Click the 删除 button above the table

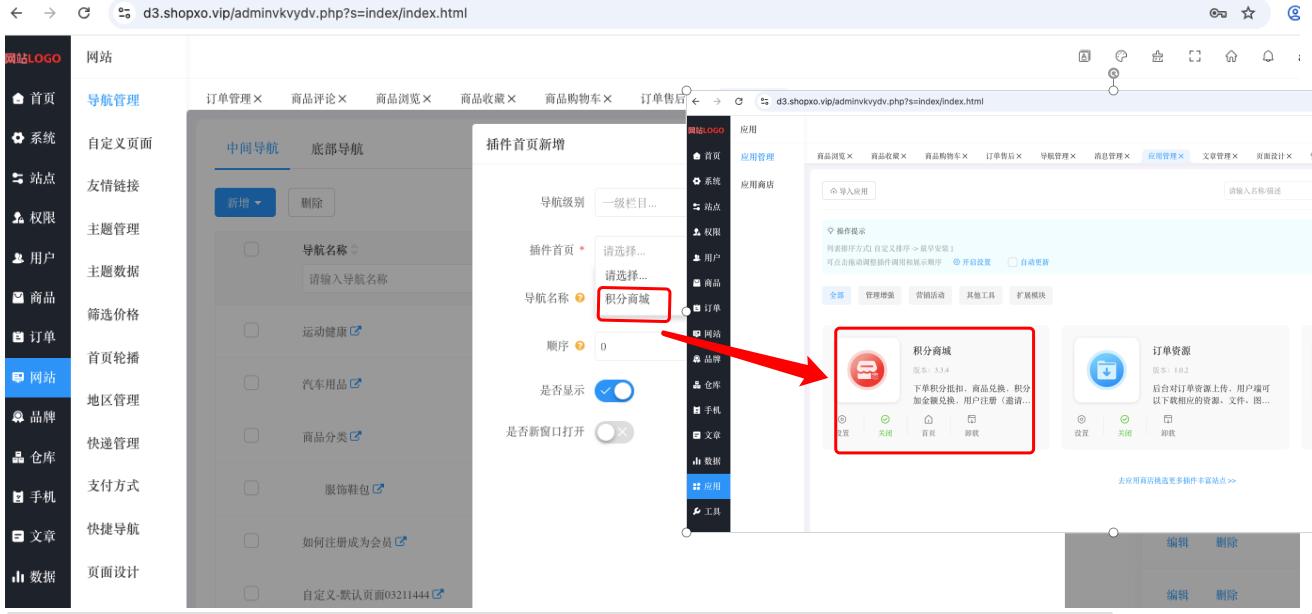coord(311,202)
